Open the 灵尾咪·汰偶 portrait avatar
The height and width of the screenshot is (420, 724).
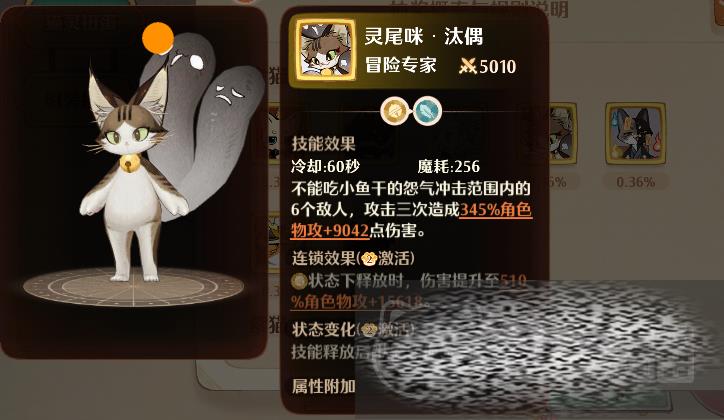click(x=326, y=50)
